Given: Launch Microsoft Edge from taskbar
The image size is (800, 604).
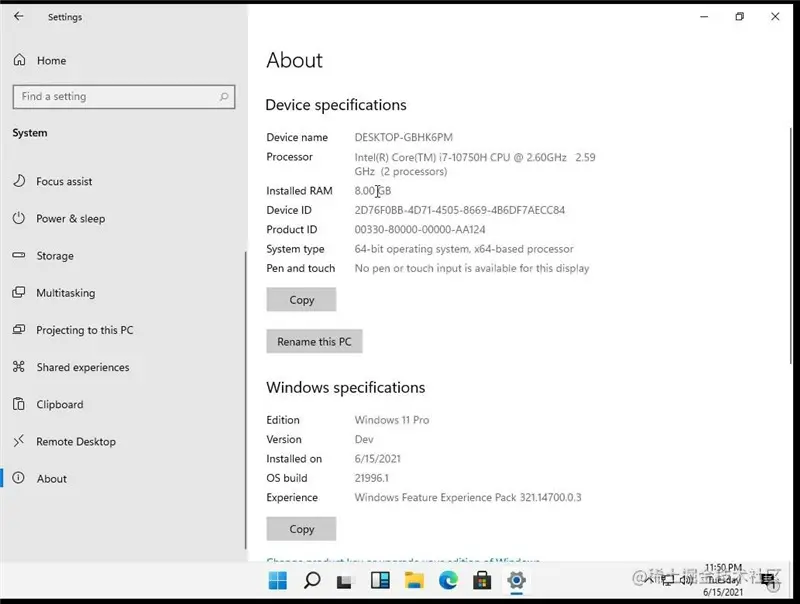Looking at the screenshot, I should pos(448,581).
